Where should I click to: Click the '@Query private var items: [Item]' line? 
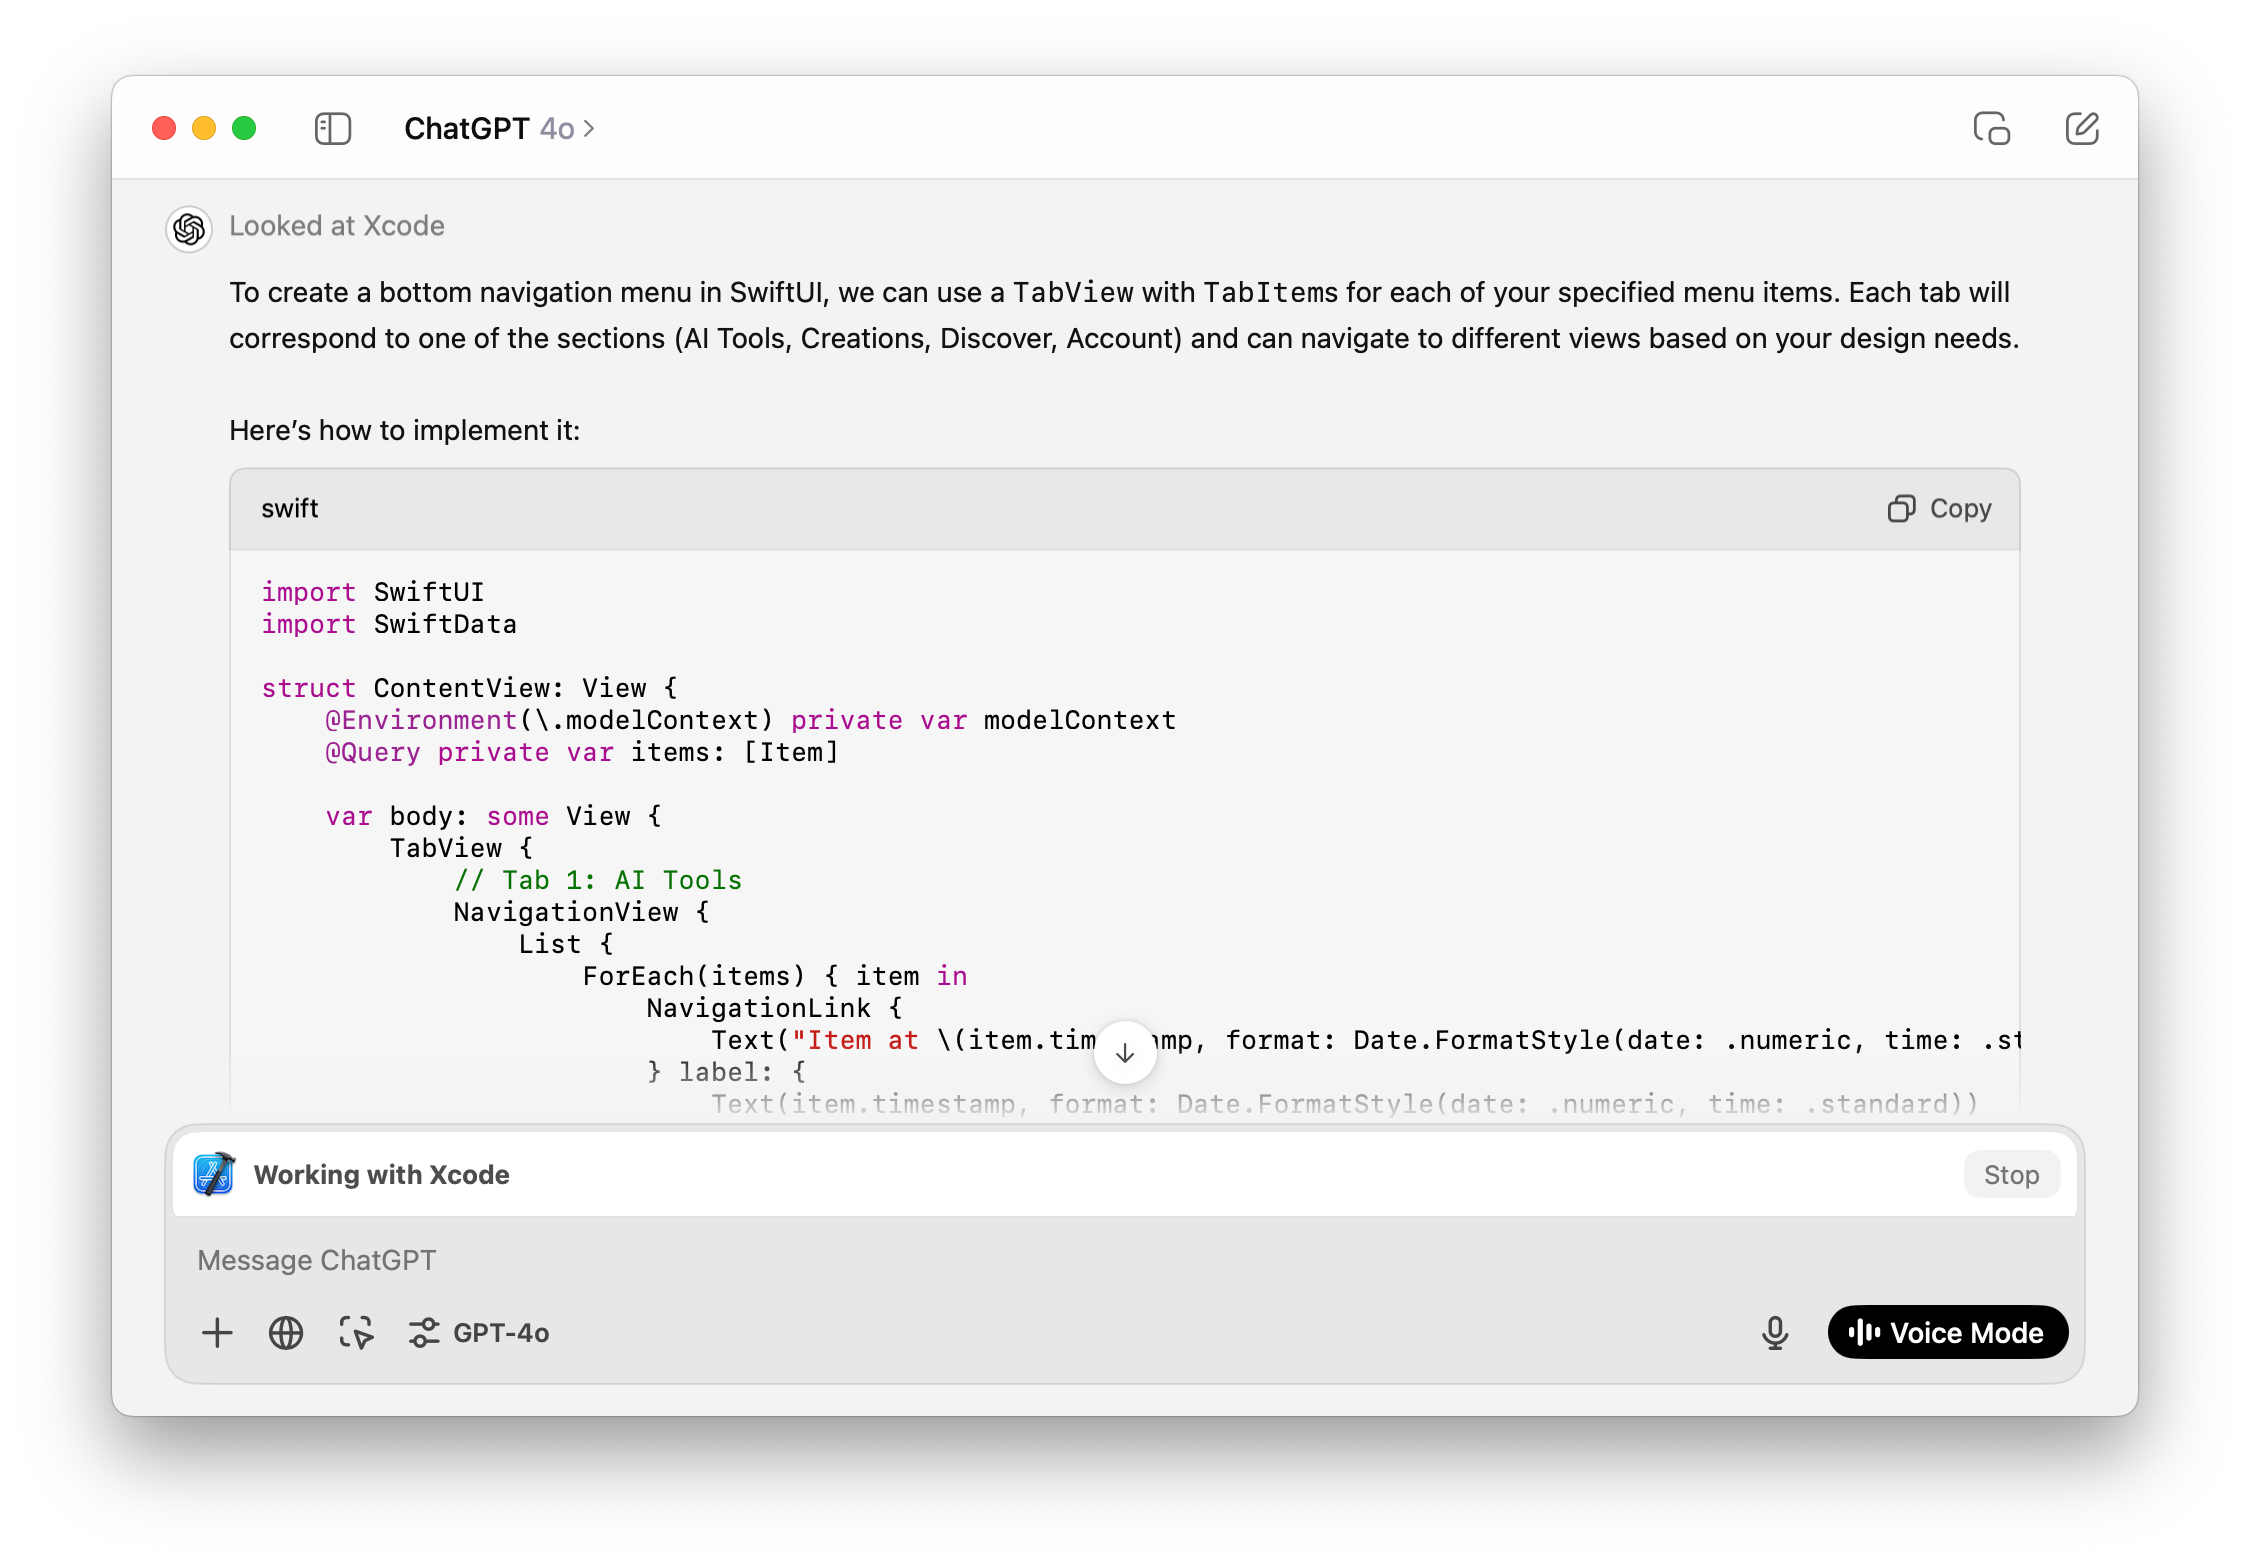point(582,752)
